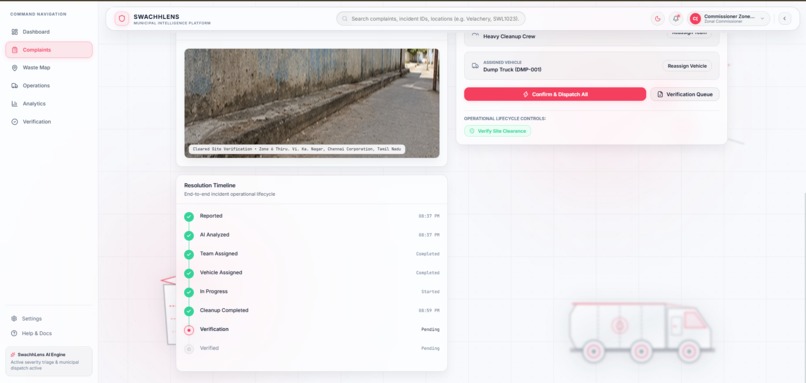
Task: Click the Cleared Site Verification caption label
Action: tap(297, 149)
